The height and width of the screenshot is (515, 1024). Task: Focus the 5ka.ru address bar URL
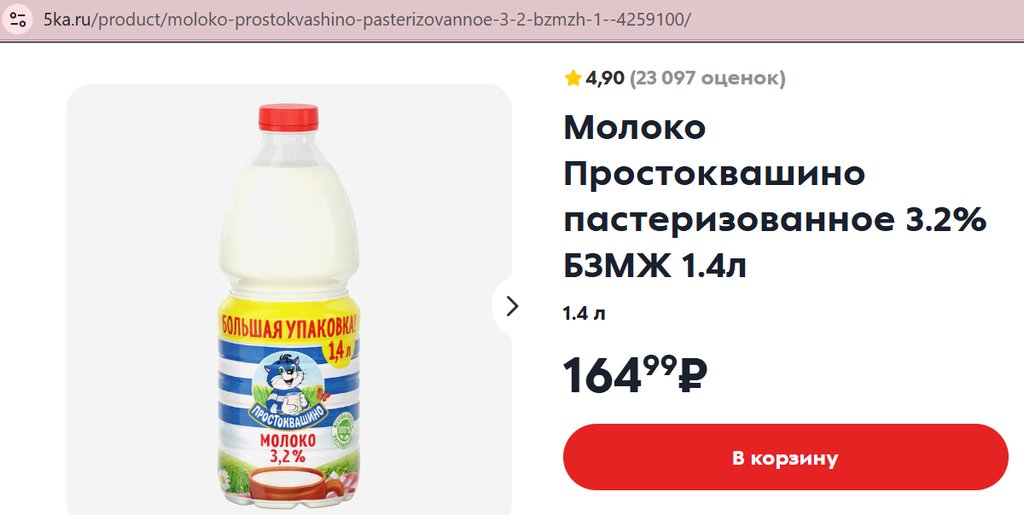(366, 20)
